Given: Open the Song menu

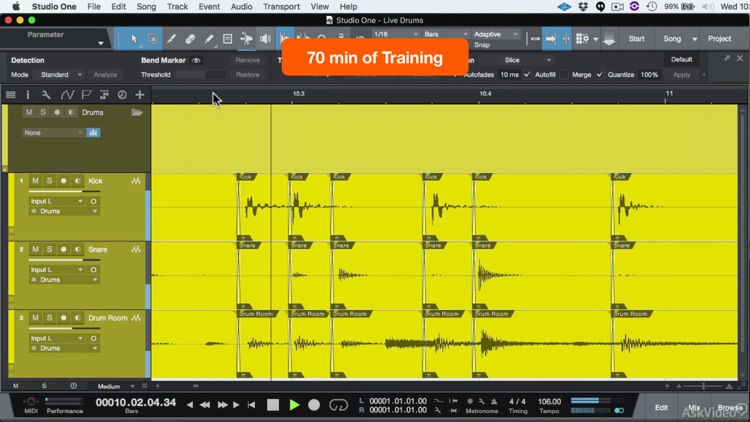Looking at the screenshot, I should (x=146, y=7).
